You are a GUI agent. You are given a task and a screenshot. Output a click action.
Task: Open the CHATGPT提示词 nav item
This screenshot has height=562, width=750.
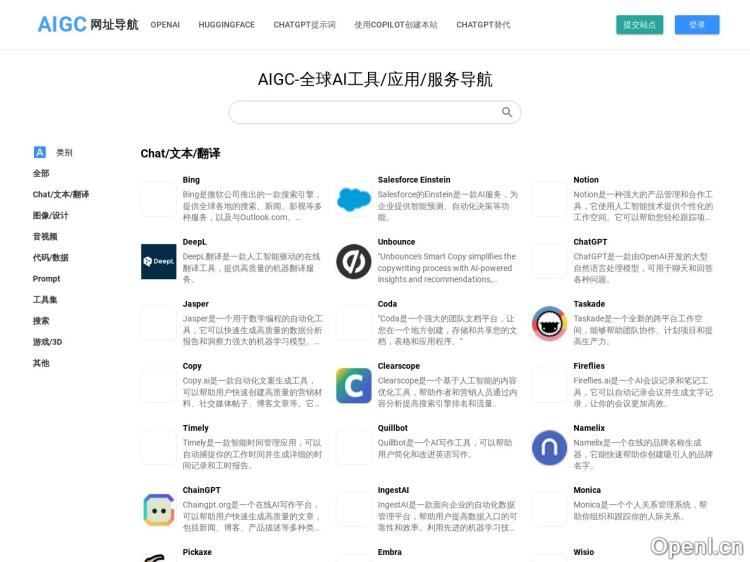click(x=304, y=25)
